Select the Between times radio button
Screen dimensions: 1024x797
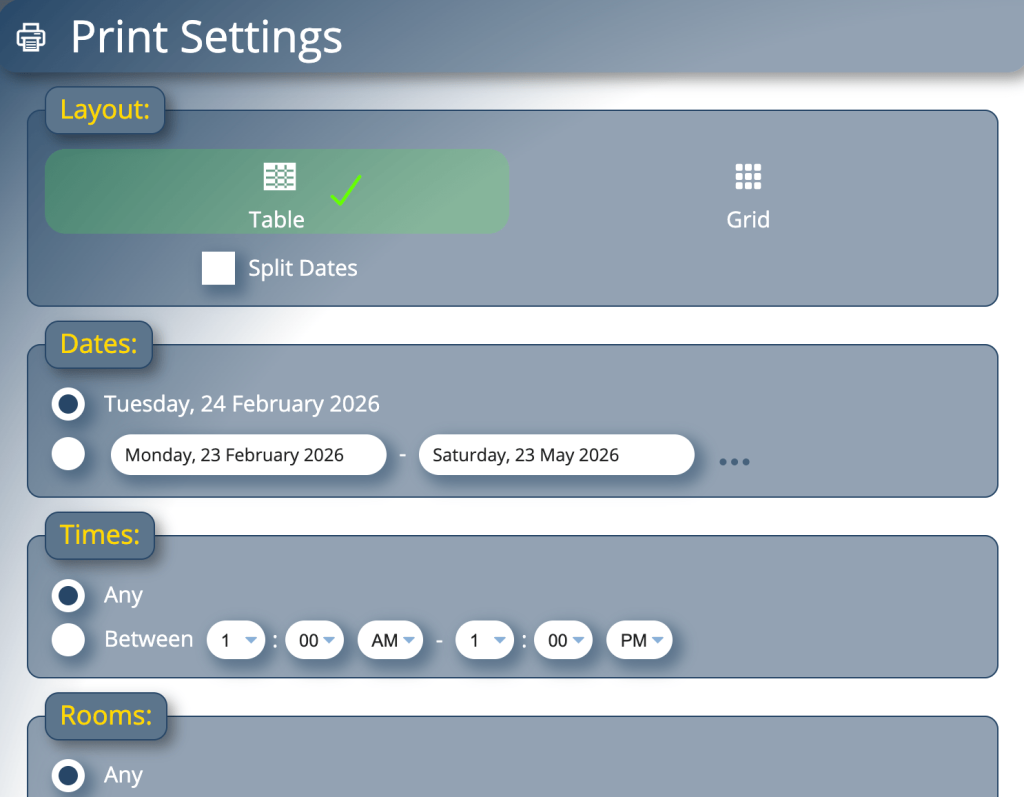pyautogui.click(x=68, y=640)
